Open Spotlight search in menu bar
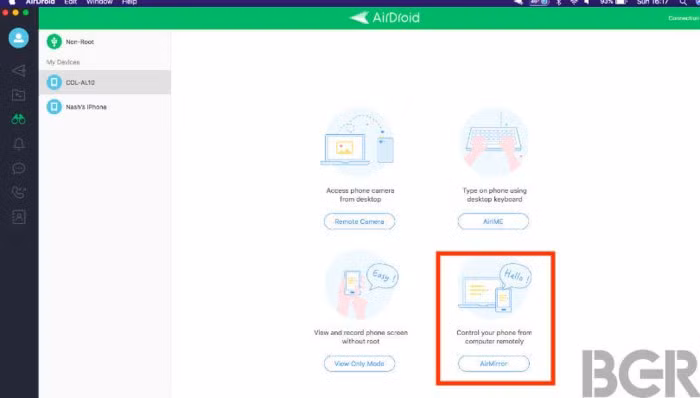The width and height of the screenshot is (700, 398). tap(683, 2)
